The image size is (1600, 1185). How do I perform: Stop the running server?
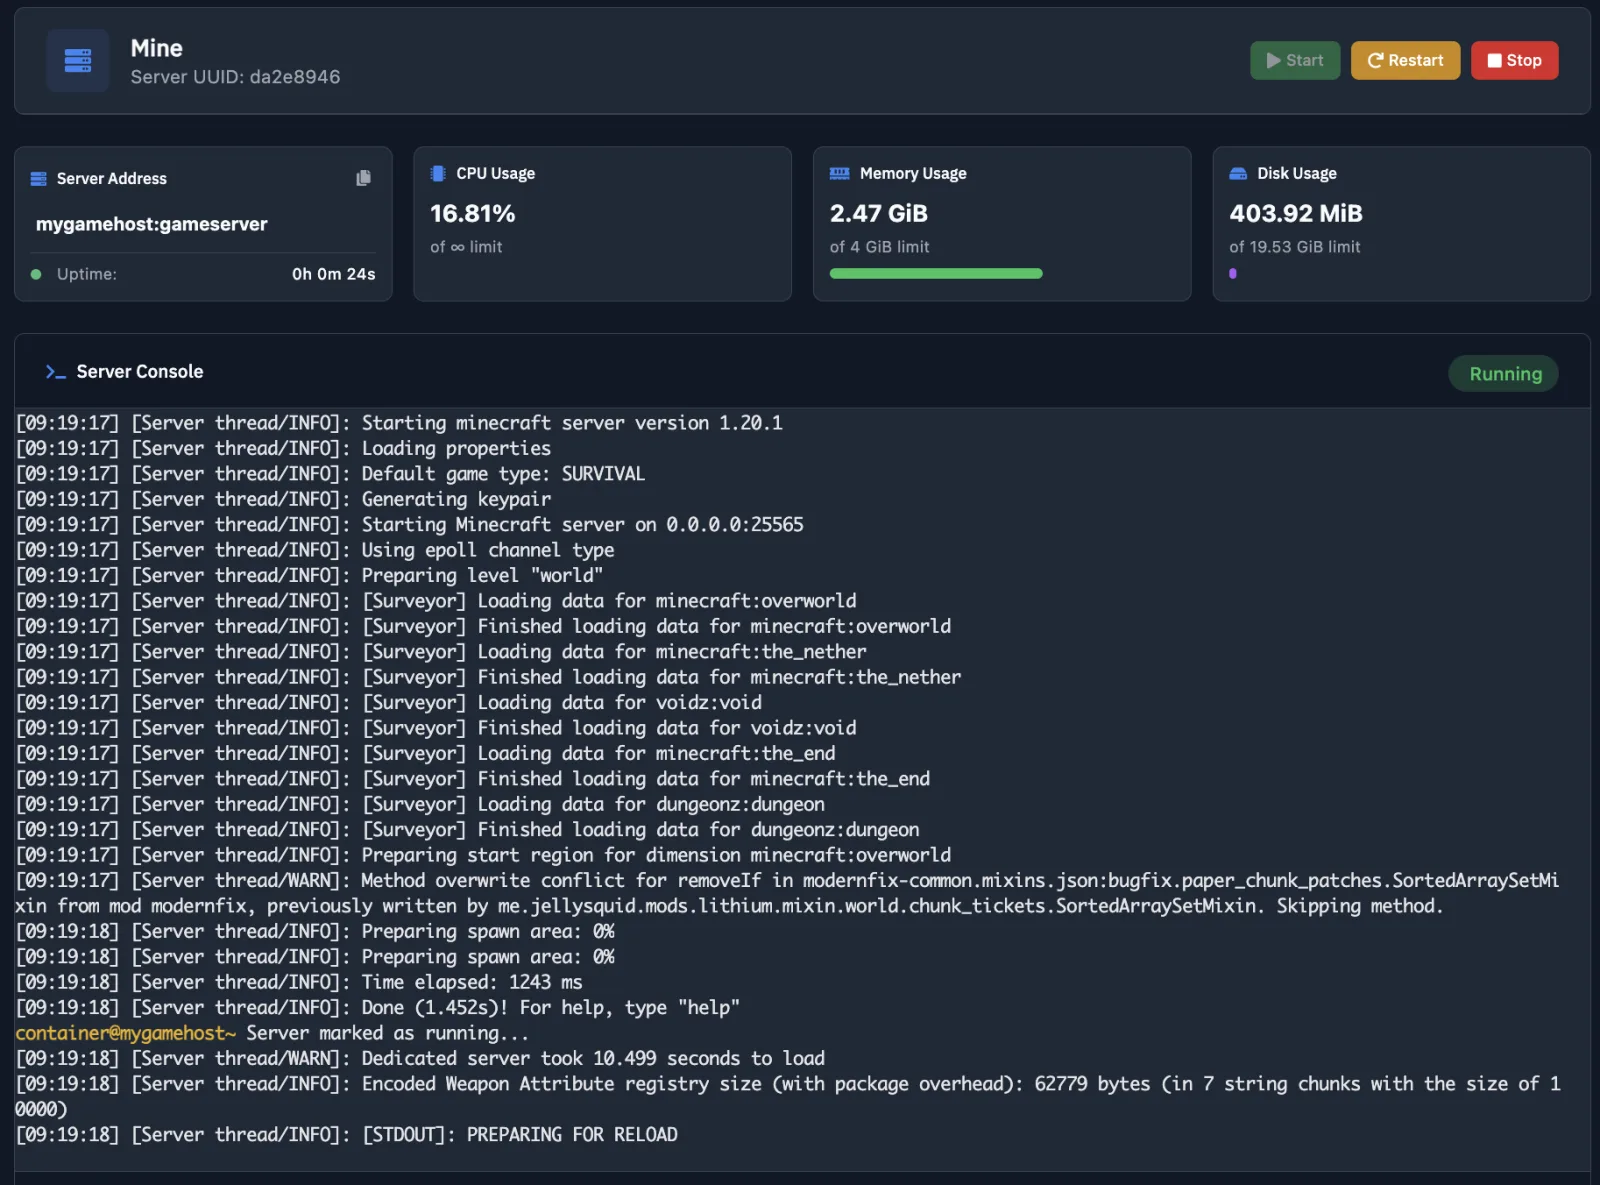click(1514, 60)
